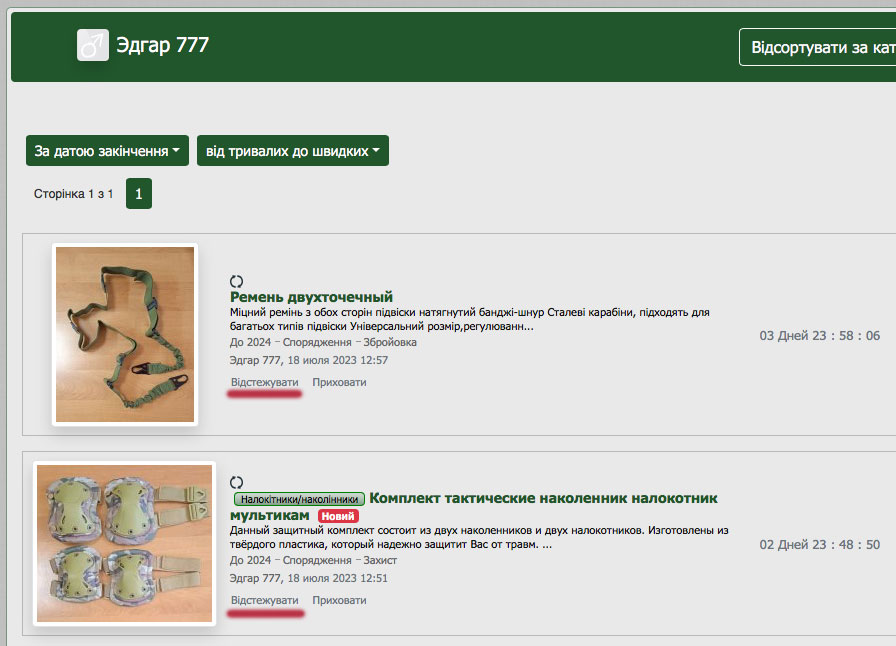Click the 02 Дней 23 : 48 : 50 countdown
The image size is (896, 646).
[x=819, y=545]
